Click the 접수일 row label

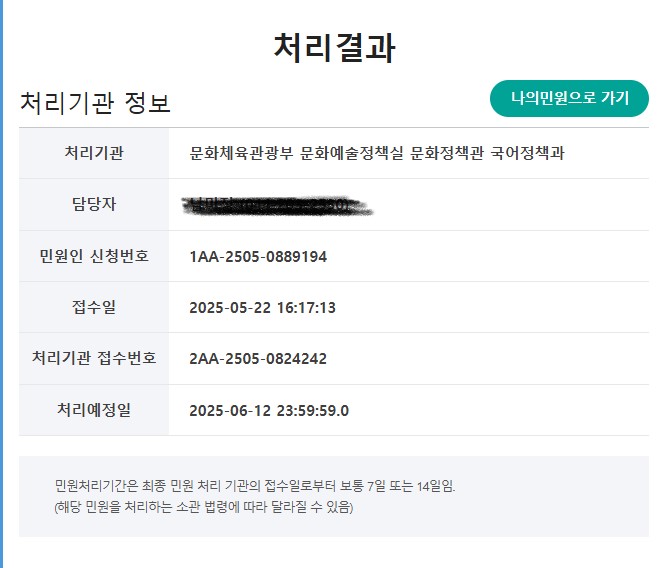[x=94, y=307]
